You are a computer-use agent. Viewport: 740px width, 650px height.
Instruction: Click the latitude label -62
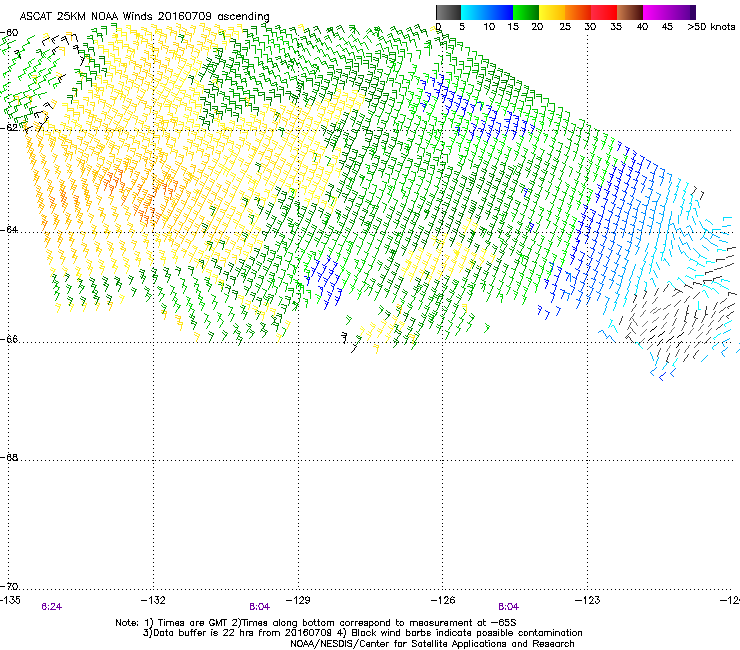click(9, 128)
